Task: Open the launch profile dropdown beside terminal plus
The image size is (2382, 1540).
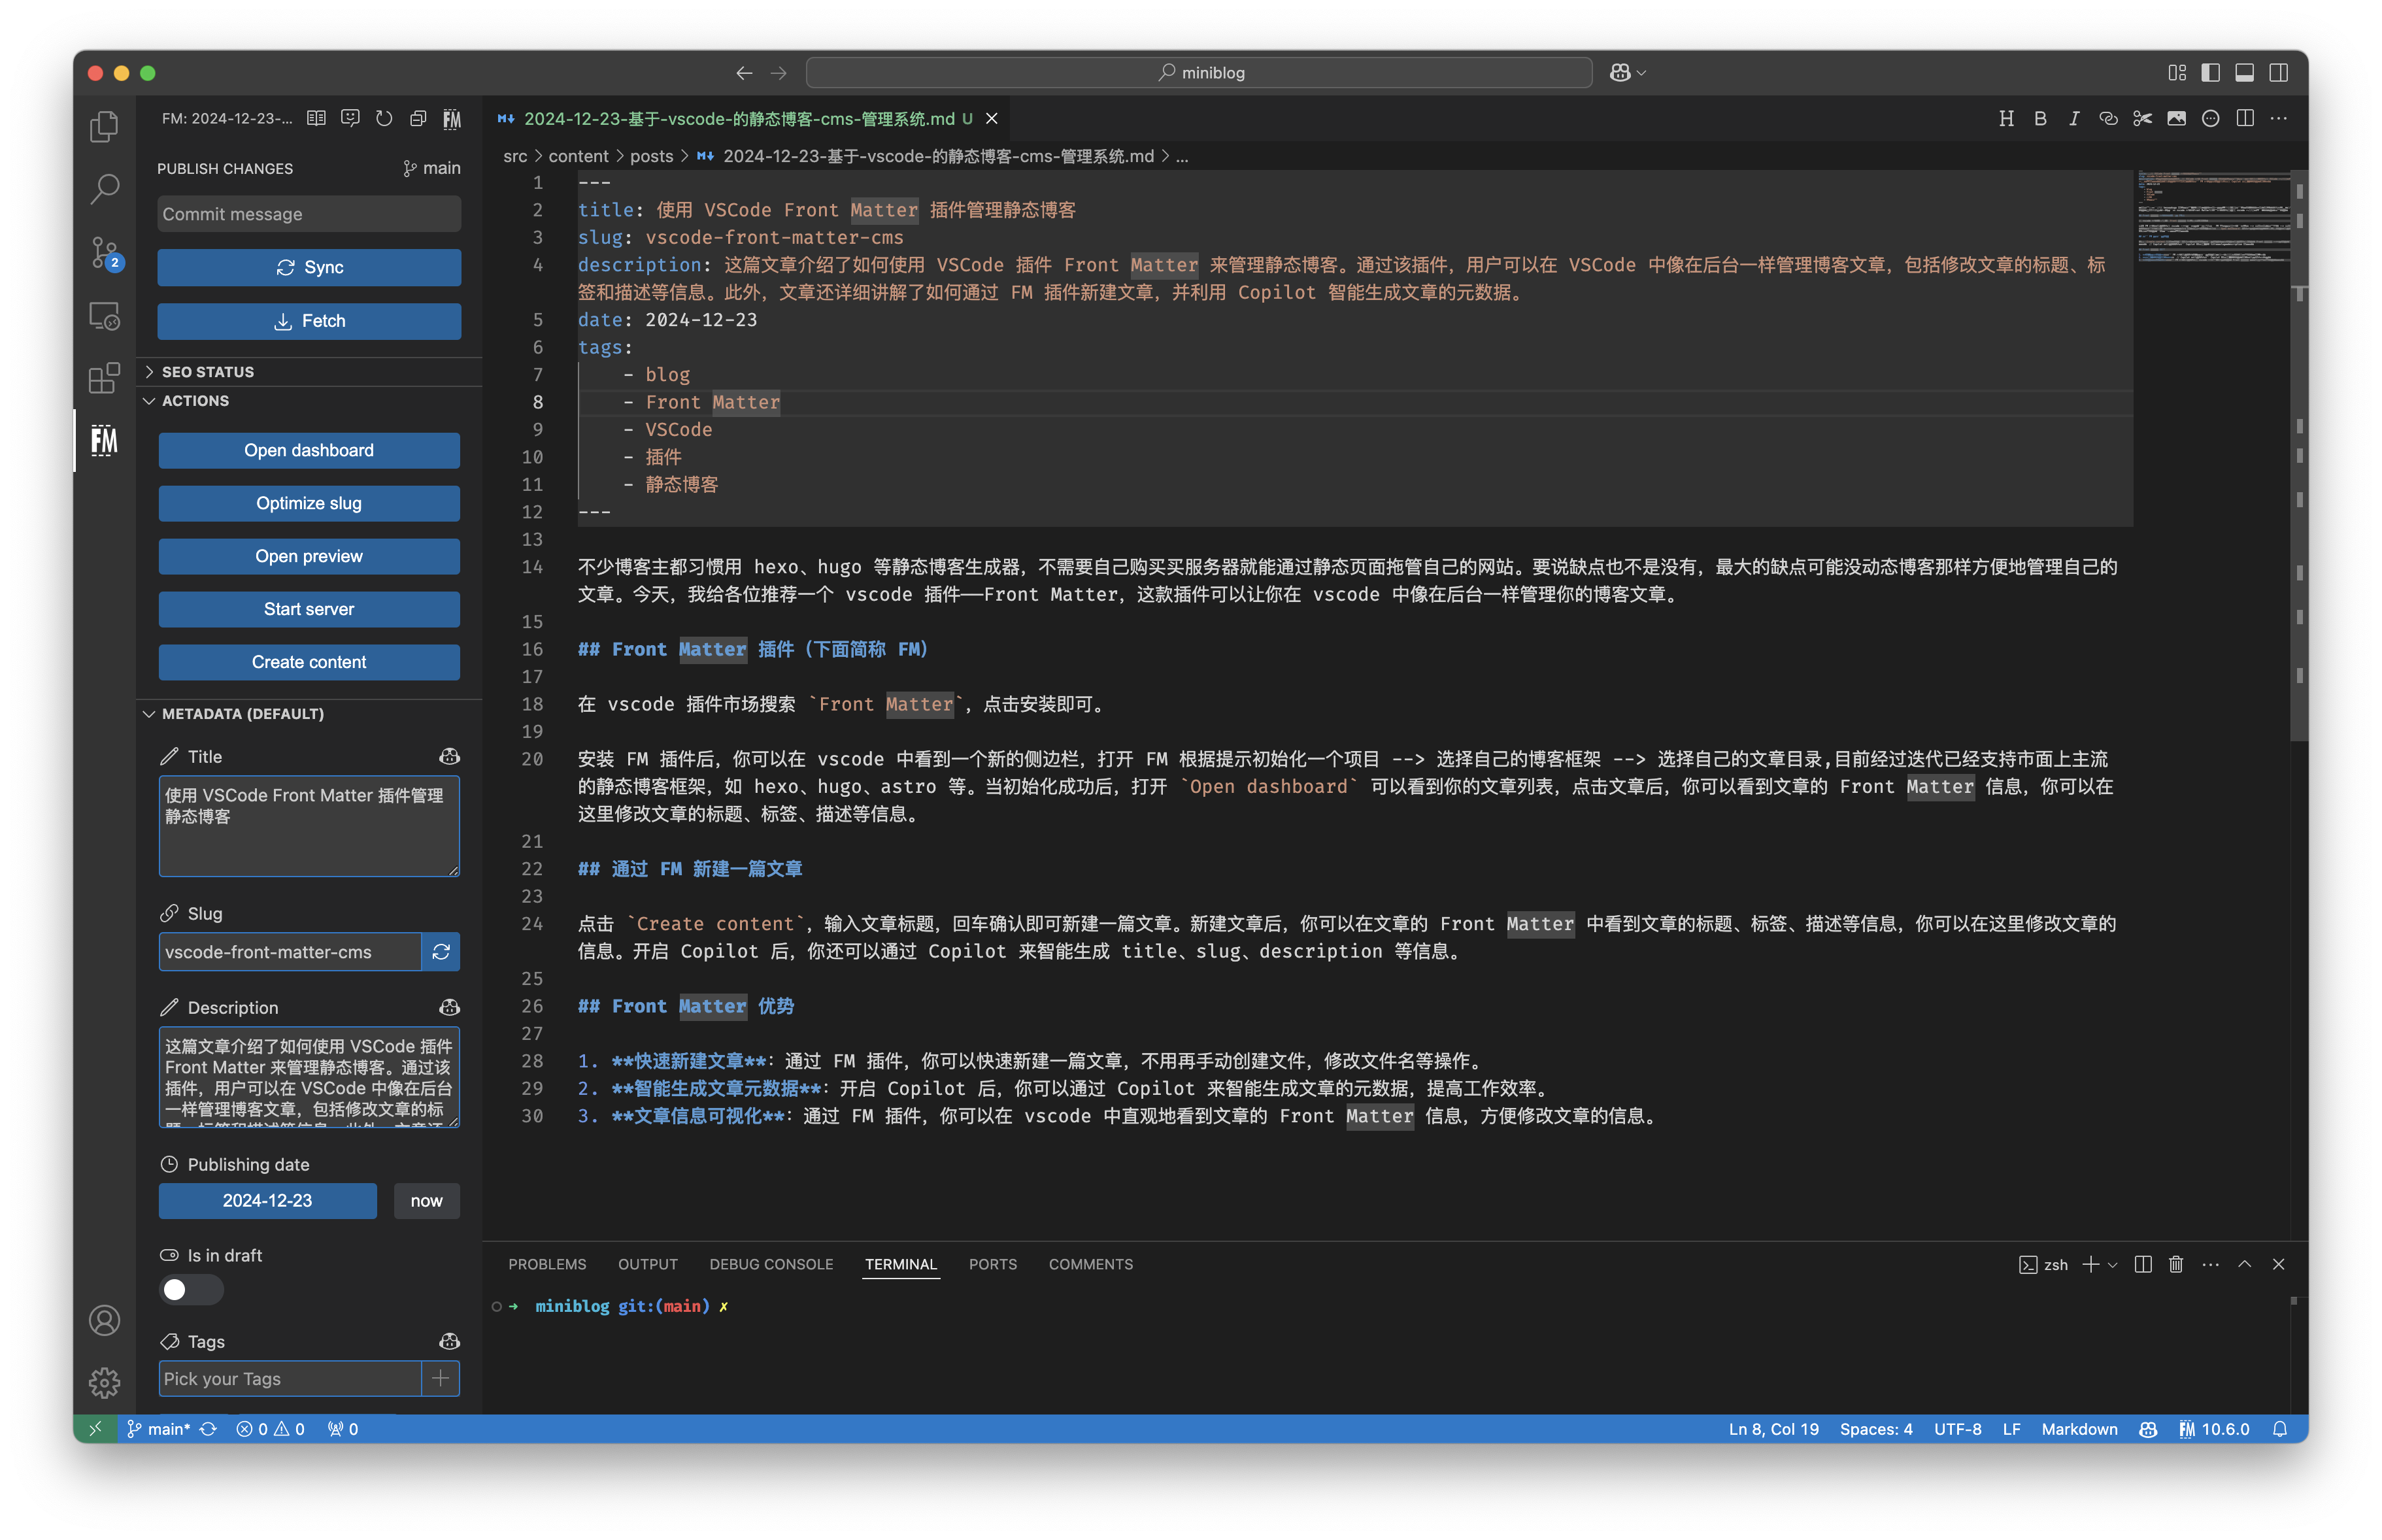Action: 2112,1265
